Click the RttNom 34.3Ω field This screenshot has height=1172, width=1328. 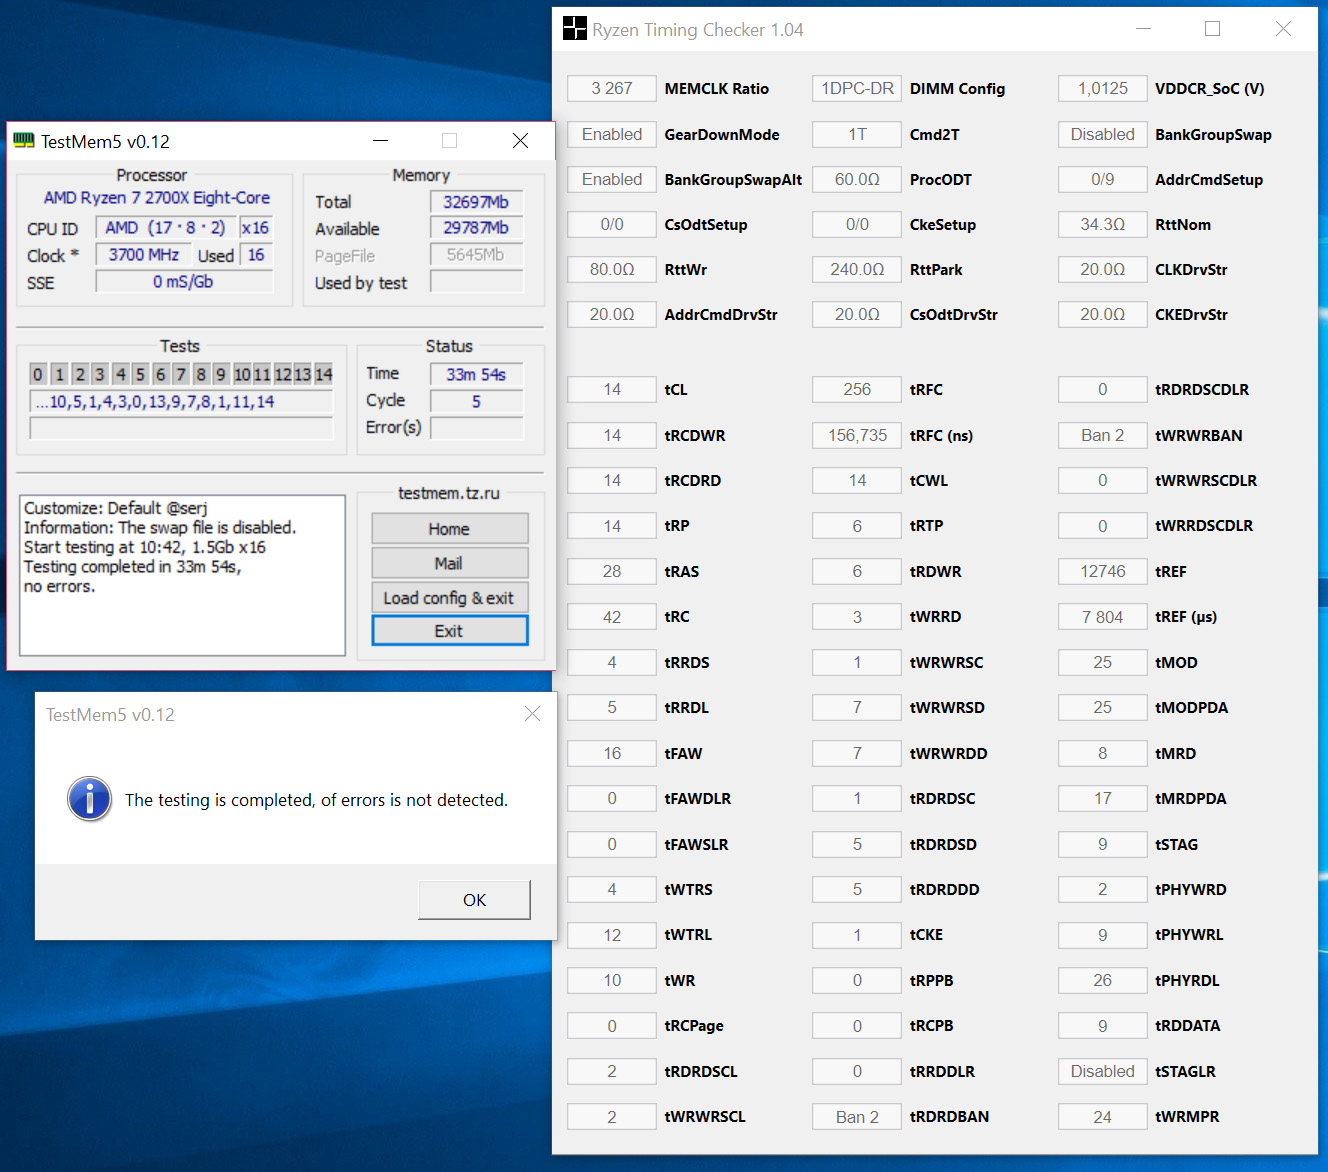pyautogui.click(x=1103, y=224)
